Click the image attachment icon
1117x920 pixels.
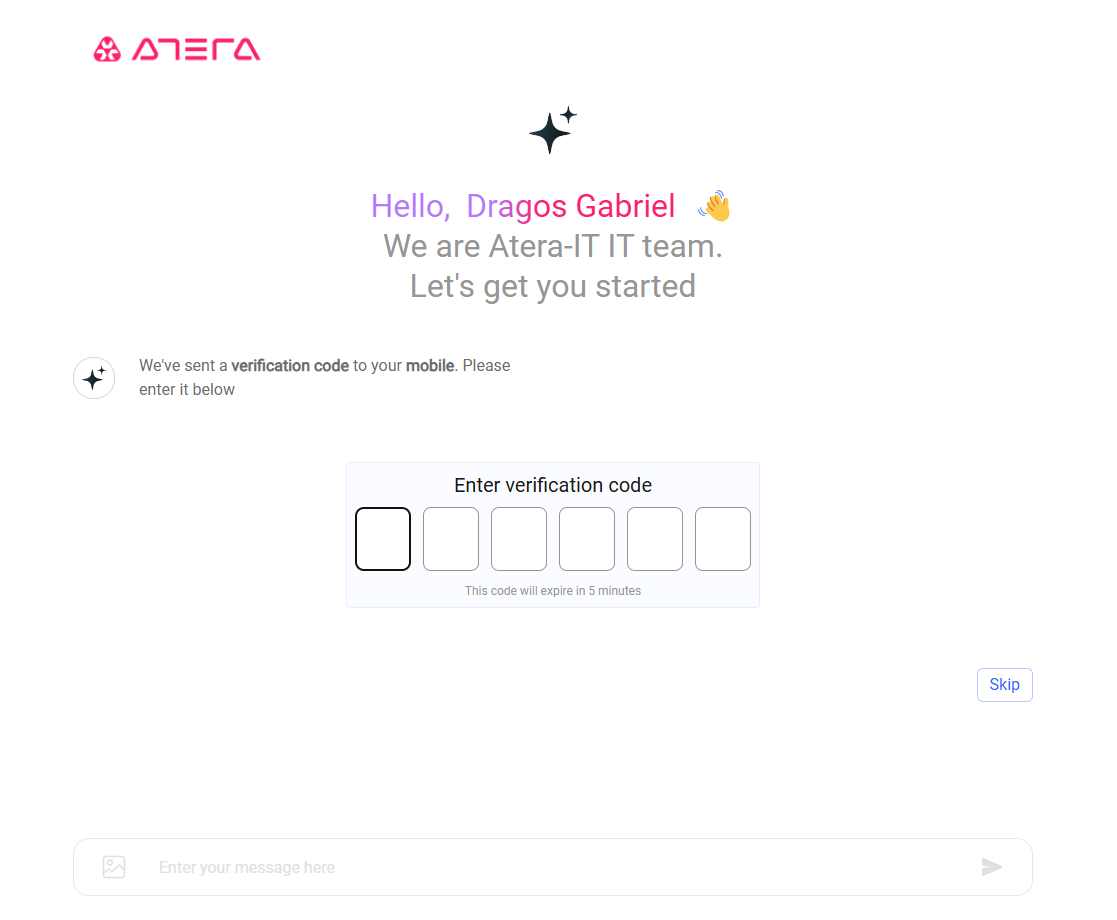[114, 867]
